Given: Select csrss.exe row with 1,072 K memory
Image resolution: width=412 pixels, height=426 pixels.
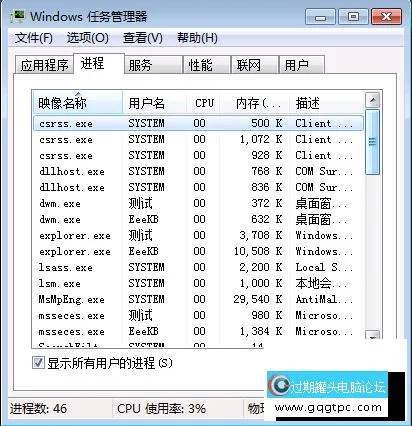Looking at the screenshot, I should point(198,139).
